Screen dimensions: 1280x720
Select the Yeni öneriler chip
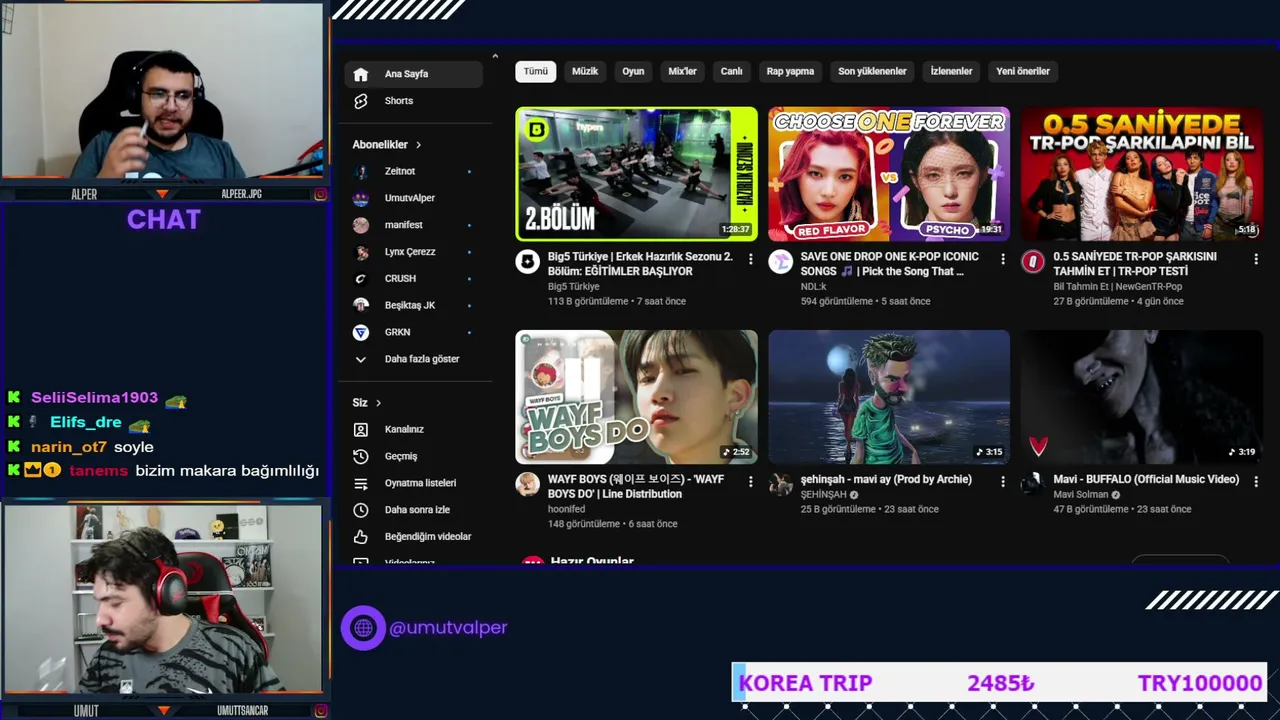[1023, 71]
